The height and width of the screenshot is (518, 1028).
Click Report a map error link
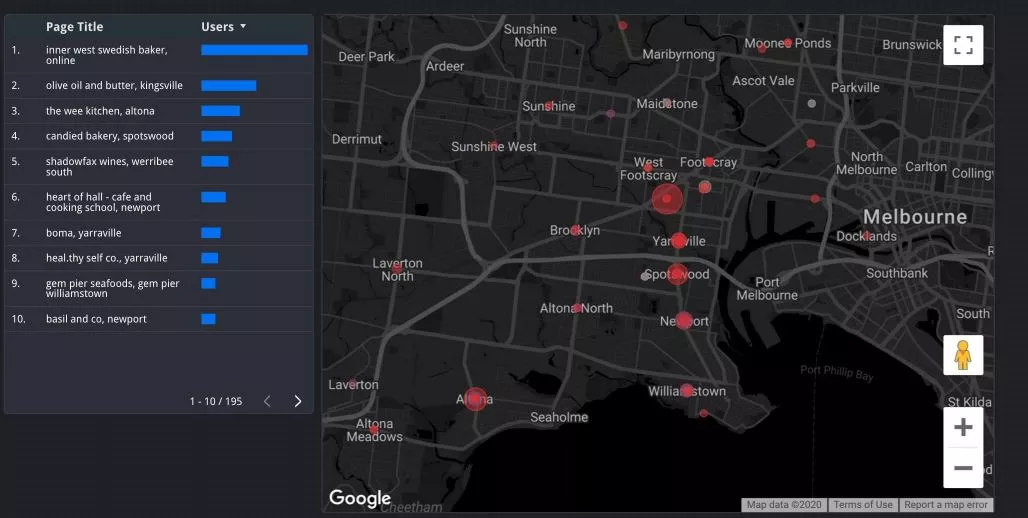(945, 505)
